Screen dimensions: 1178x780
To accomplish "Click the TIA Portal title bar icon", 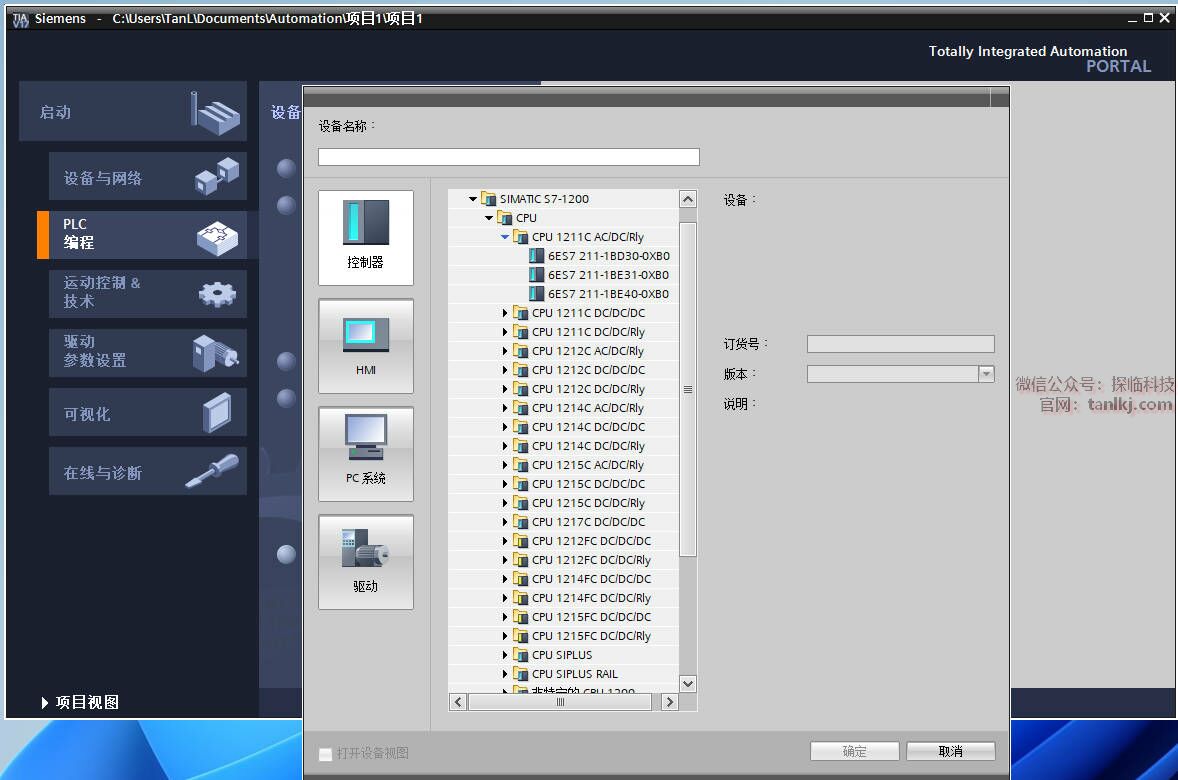I will (x=20, y=20).
